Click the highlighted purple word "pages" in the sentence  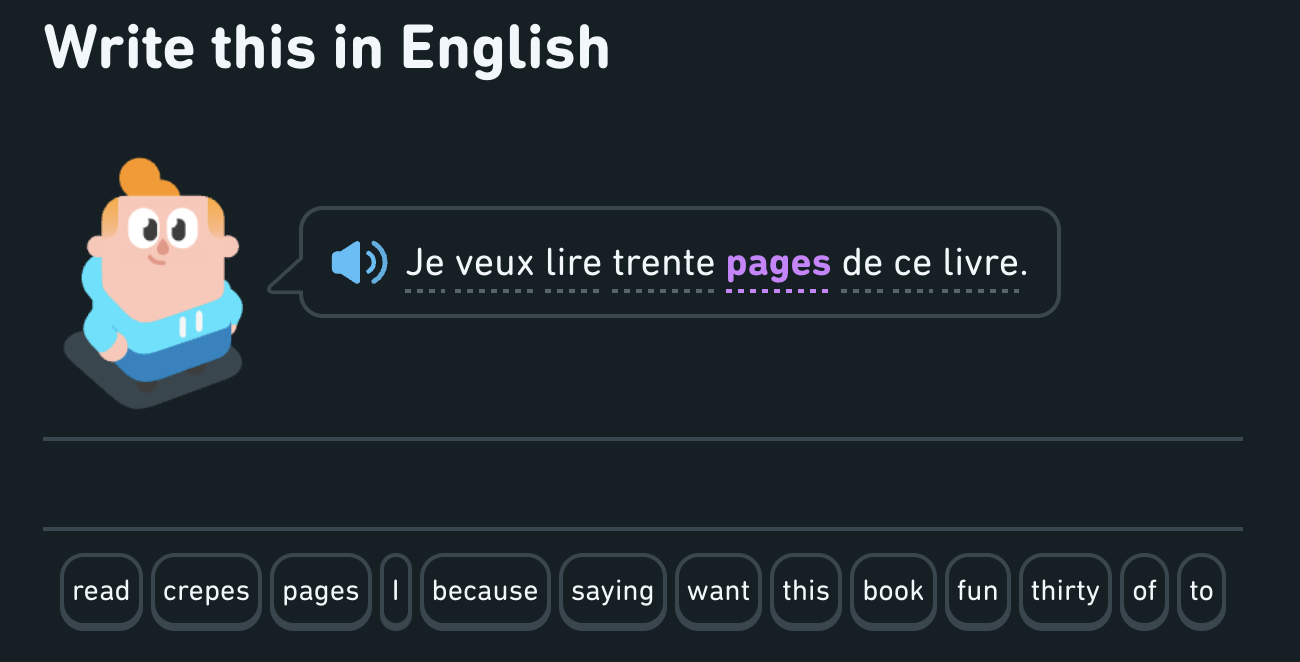(778, 264)
